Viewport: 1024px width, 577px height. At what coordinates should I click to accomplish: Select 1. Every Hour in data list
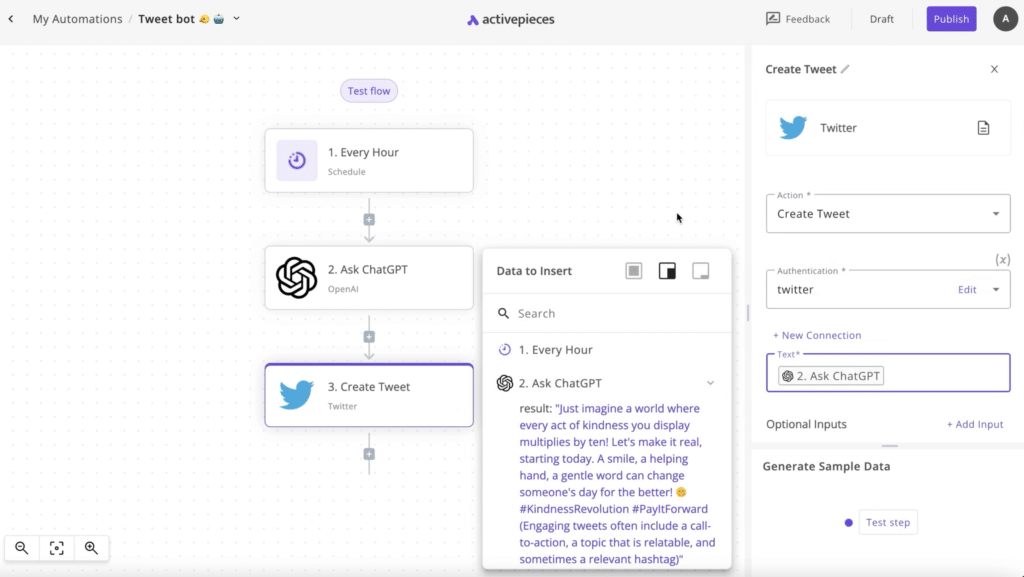point(555,350)
